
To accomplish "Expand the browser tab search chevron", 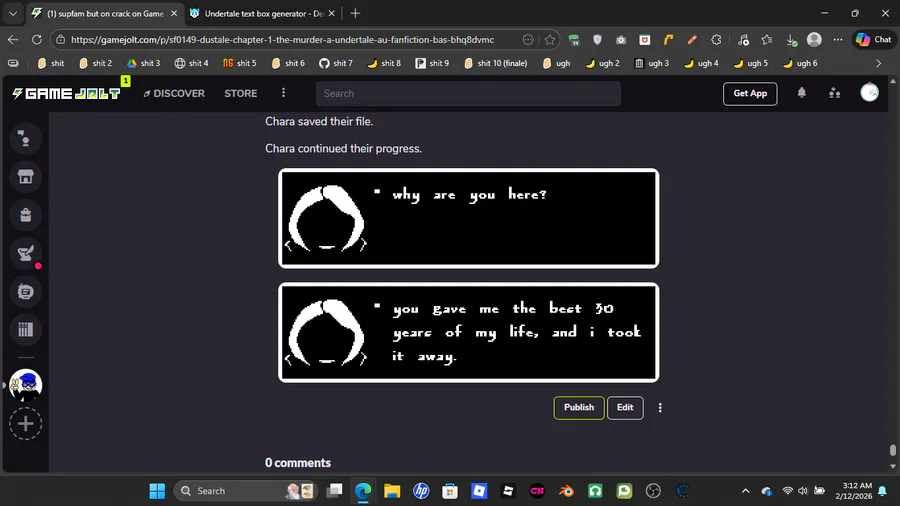I will (13, 13).
